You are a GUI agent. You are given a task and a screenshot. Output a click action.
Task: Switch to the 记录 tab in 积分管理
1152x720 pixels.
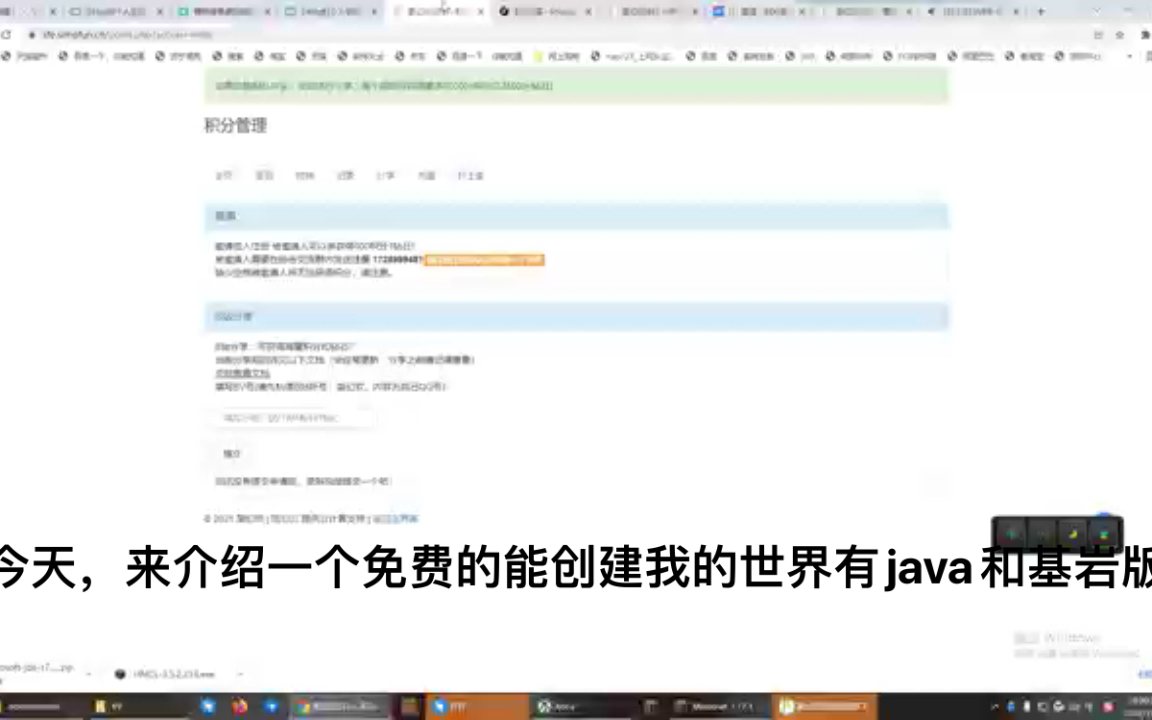coord(345,175)
